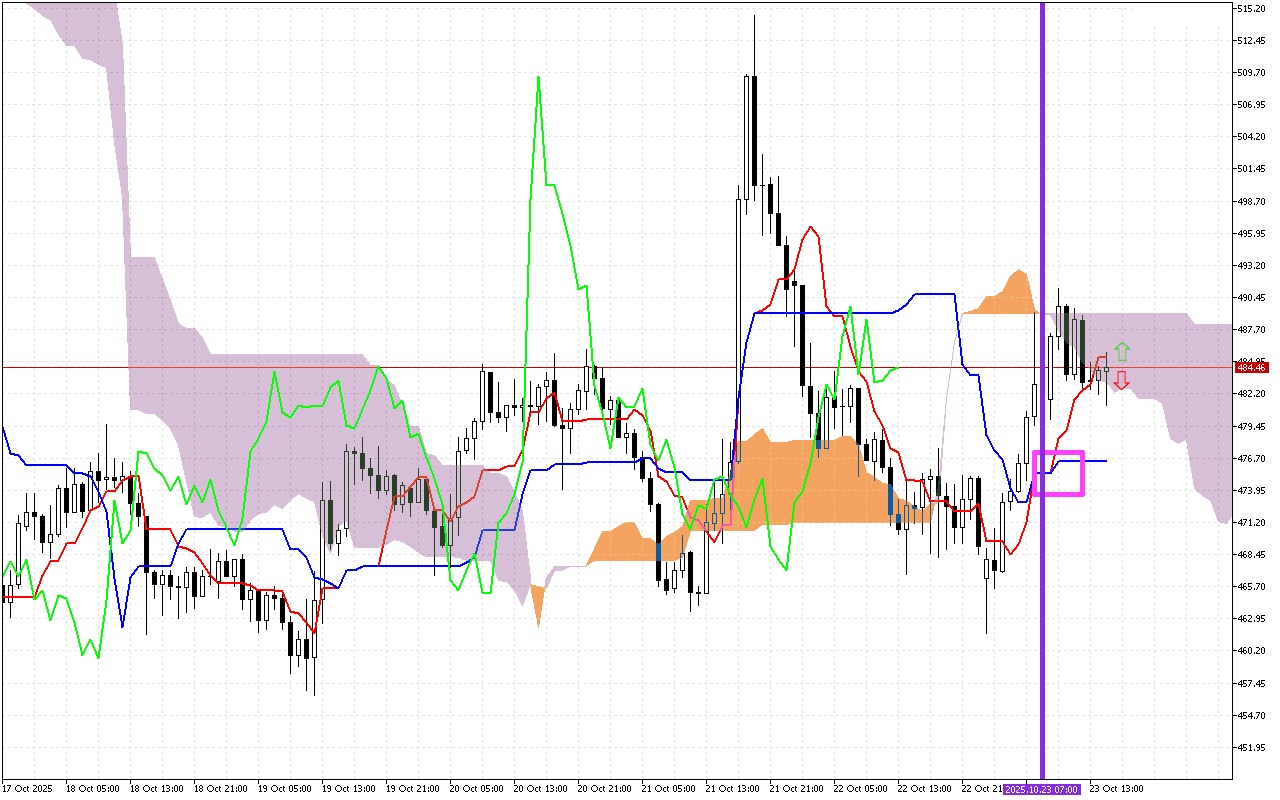Click the highest peak of the green line
This screenshot has height=800, width=1280.
coord(539,77)
